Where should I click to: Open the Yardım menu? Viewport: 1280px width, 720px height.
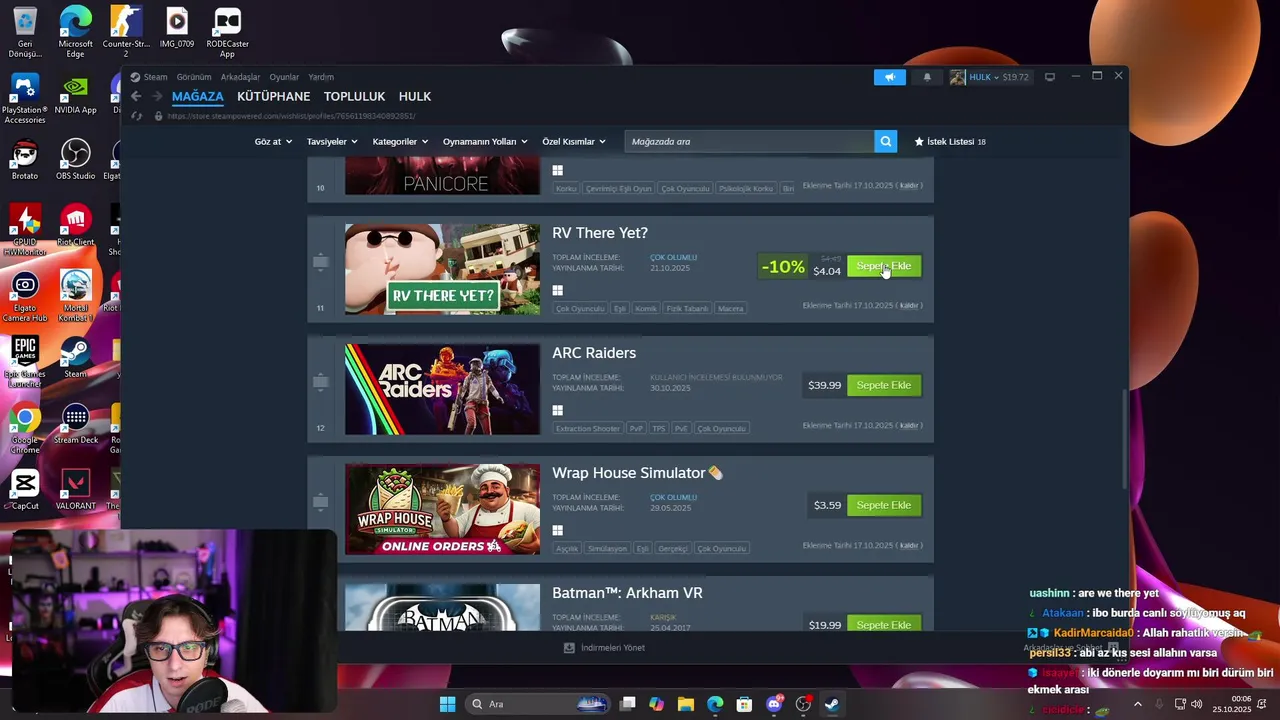321,77
